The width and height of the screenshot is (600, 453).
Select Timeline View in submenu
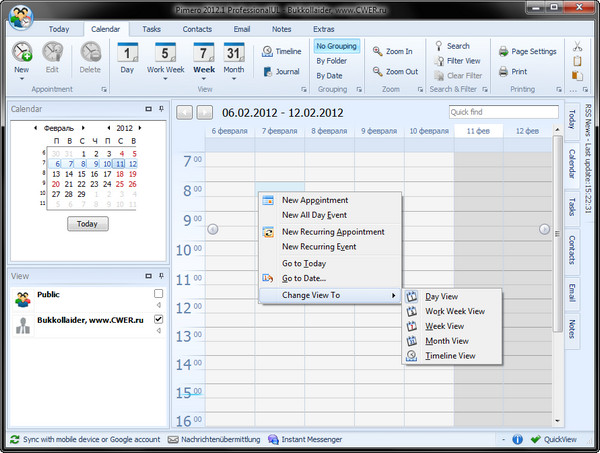[452, 356]
